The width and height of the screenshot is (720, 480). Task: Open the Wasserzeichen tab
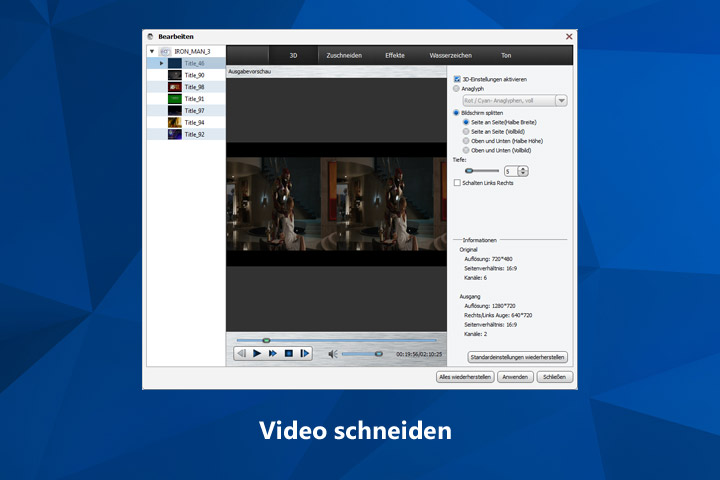tap(450, 55)
